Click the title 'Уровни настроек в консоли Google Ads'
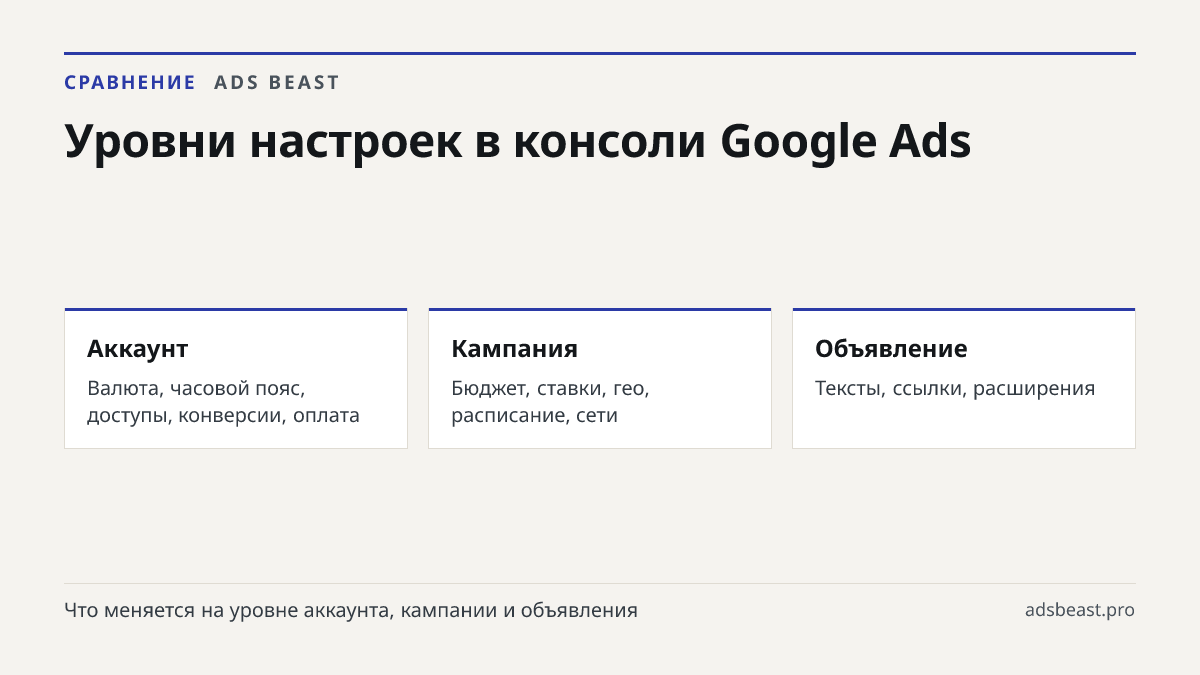This screenshot has height=675, width=1200. pos(518,141)
